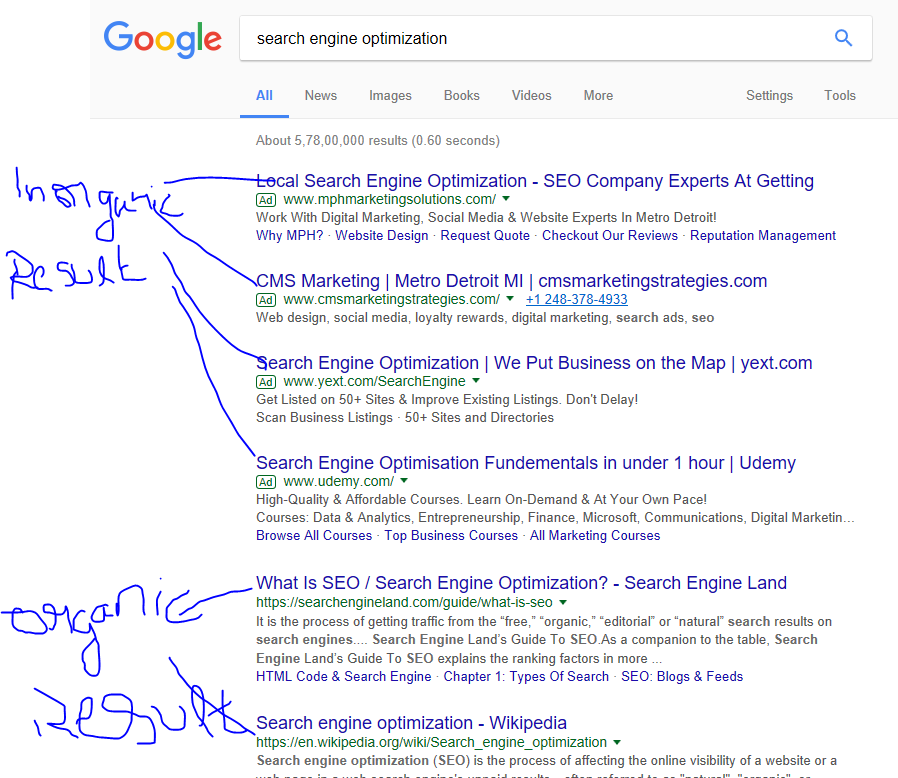The image size is (898, 778).
Task: Open the More search categories dropdown
Action: pyautogui.click(x=598, y=95)
